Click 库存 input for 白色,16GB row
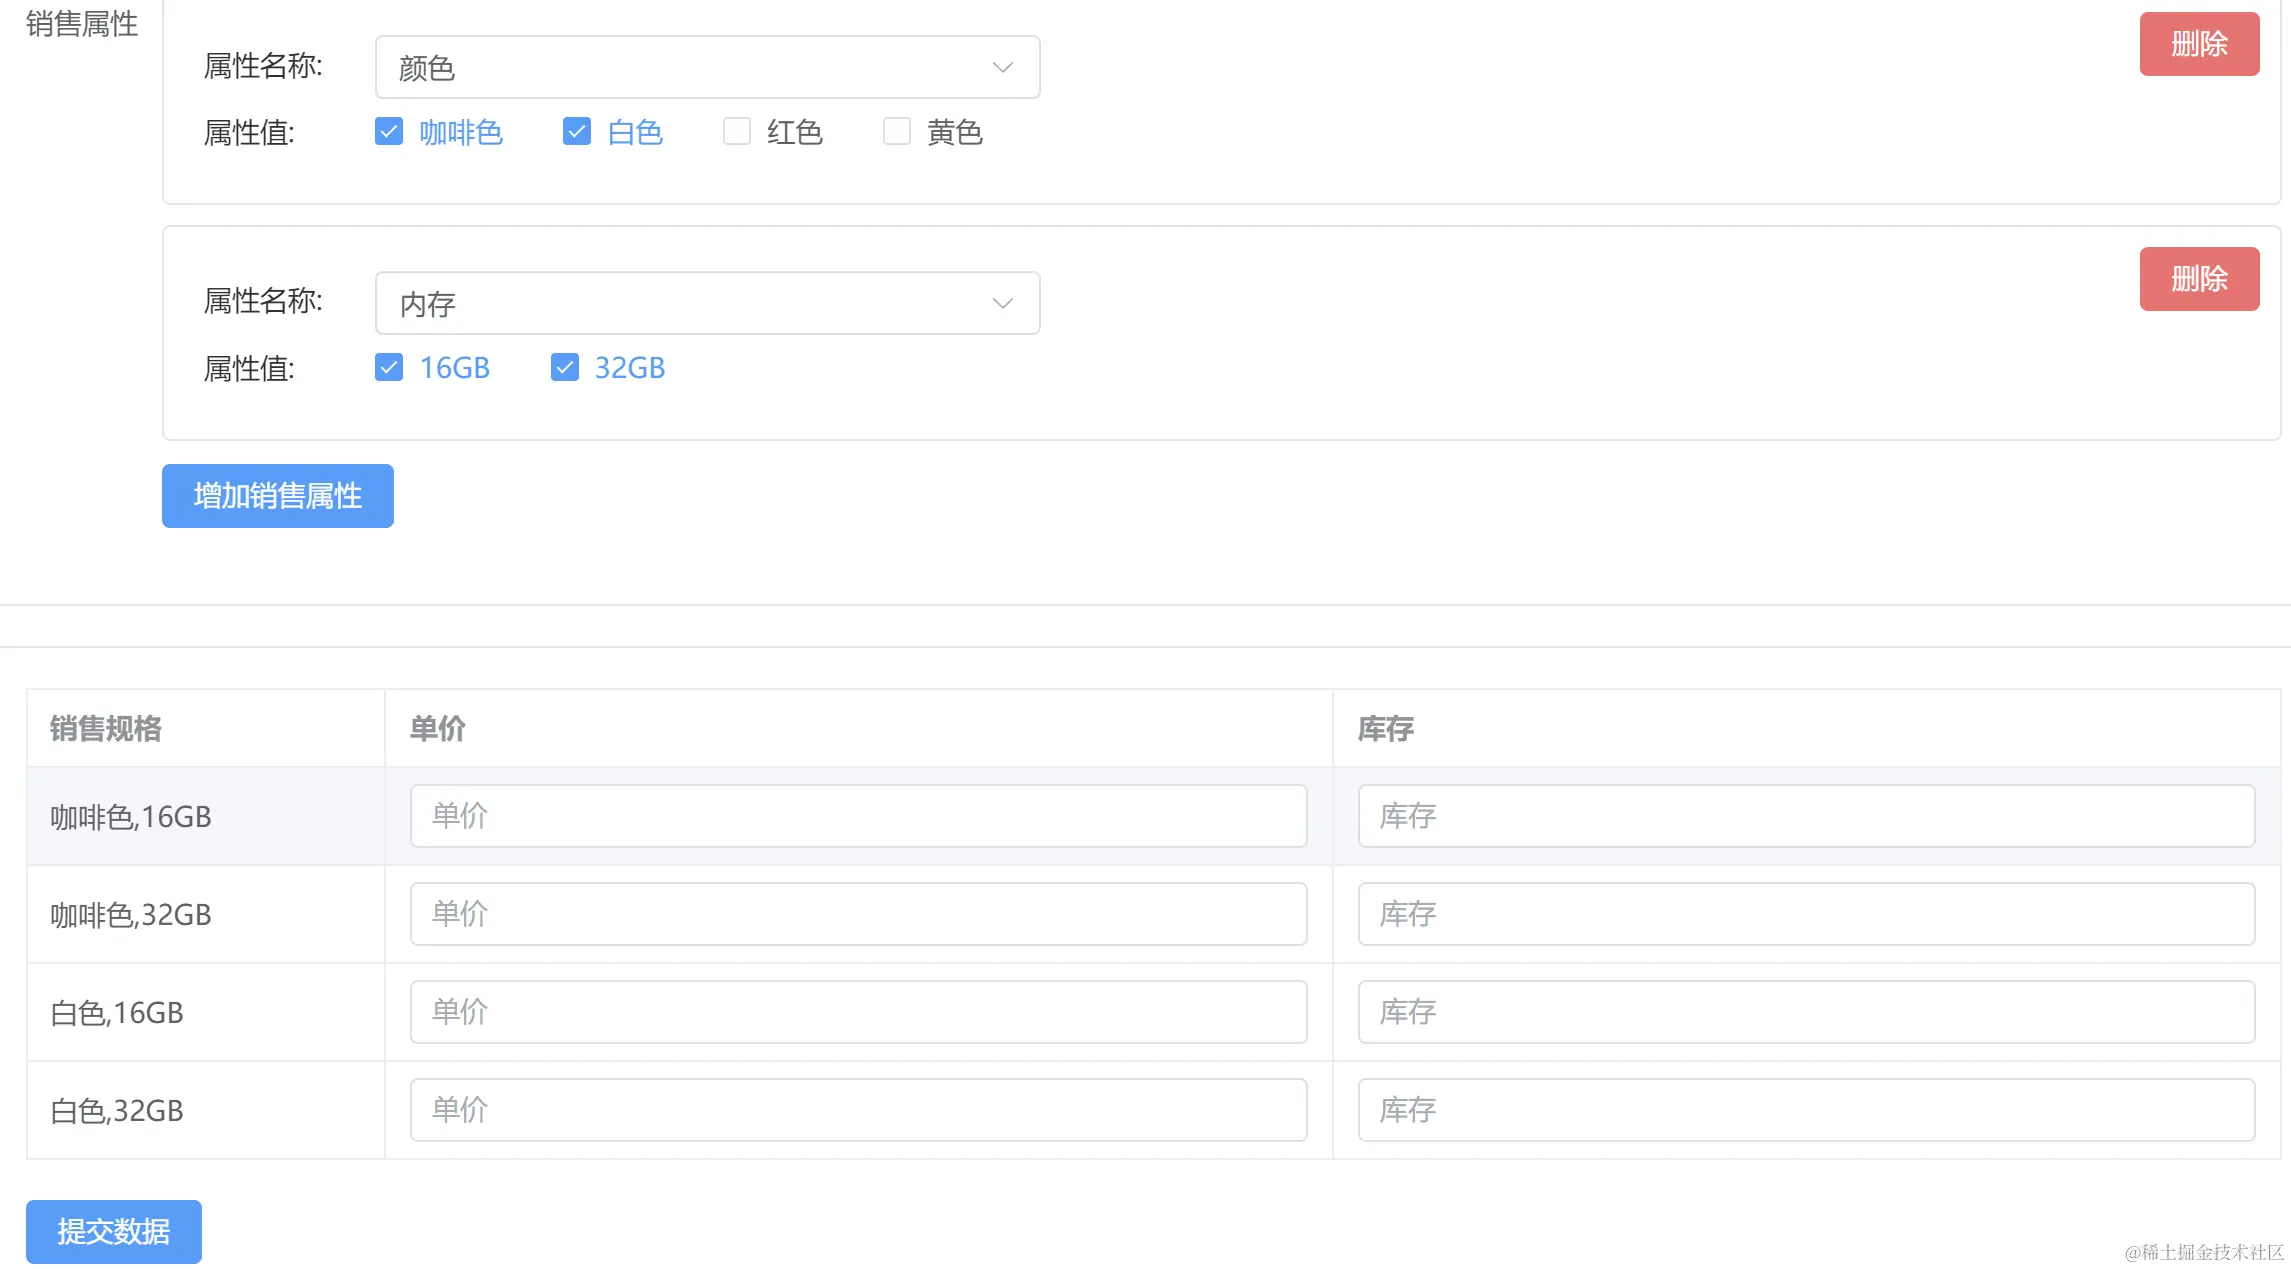The width and height of the screenshot is (2291, 1269). click(x=1806, y=1012)
